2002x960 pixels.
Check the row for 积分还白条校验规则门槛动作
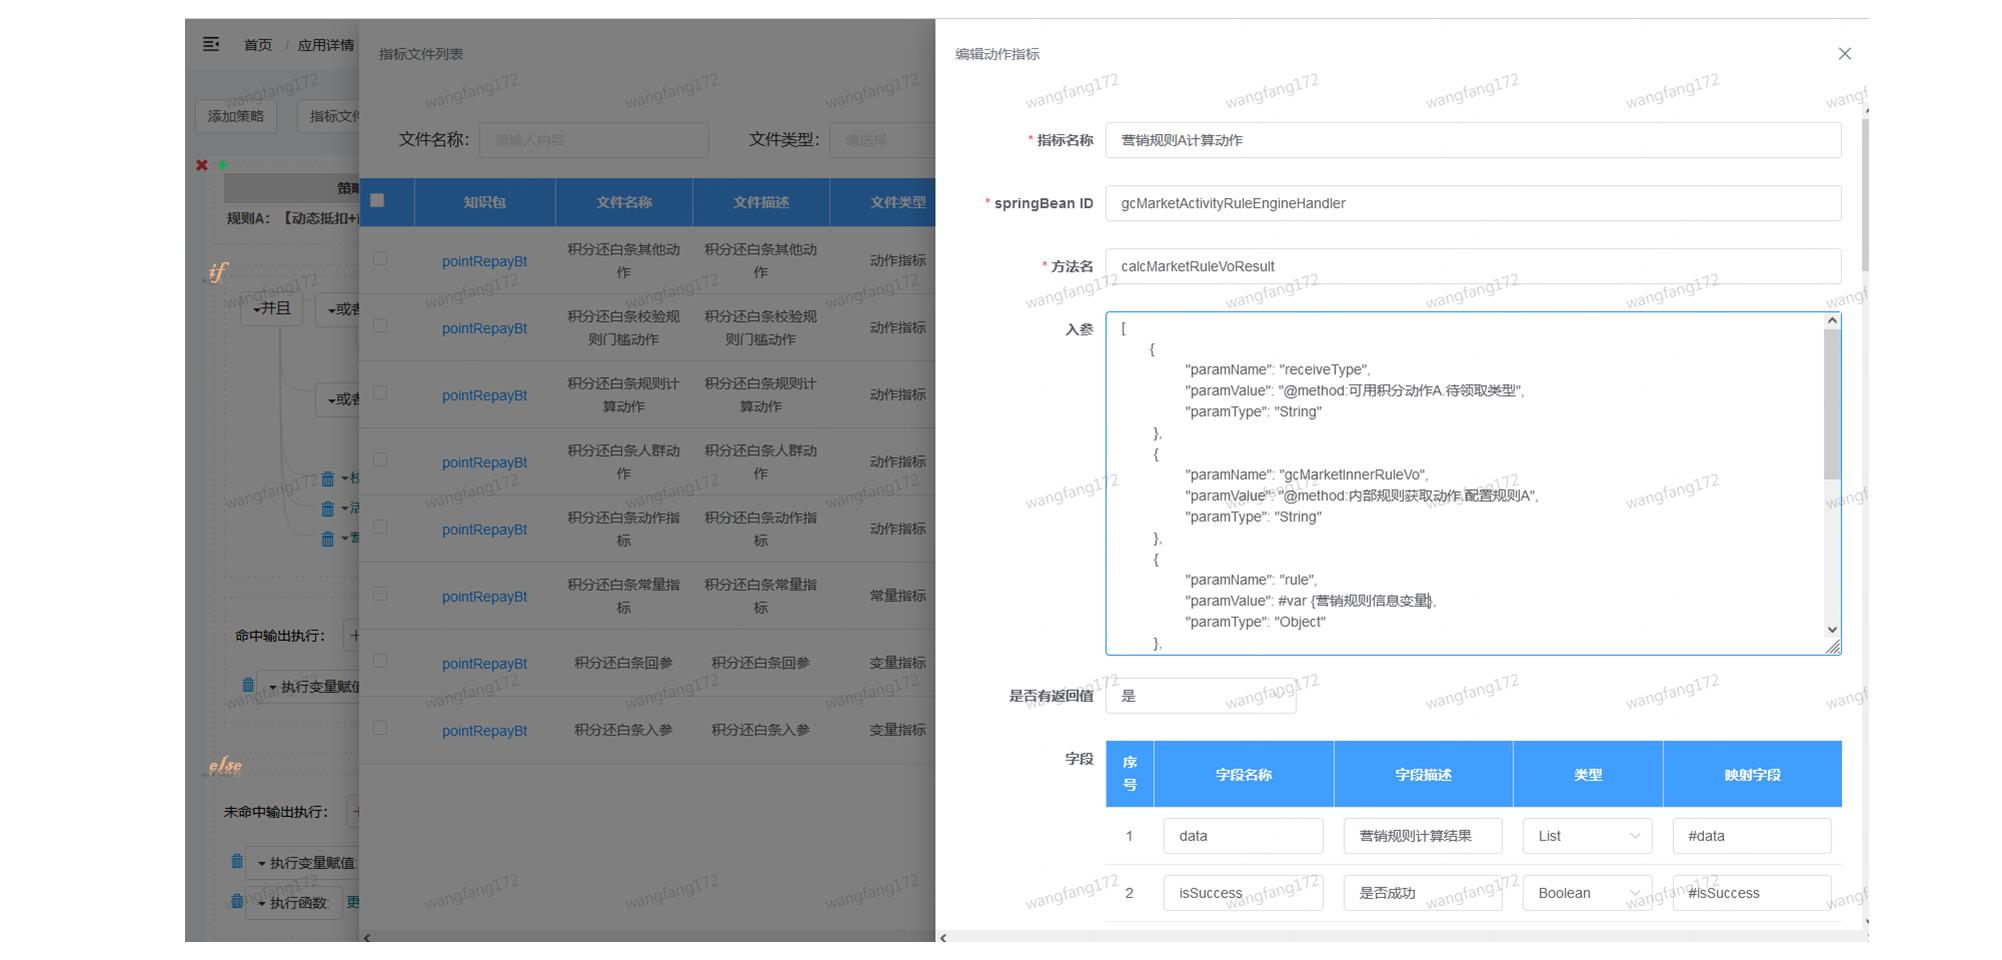pyautogui.click(x=380, y=325)
